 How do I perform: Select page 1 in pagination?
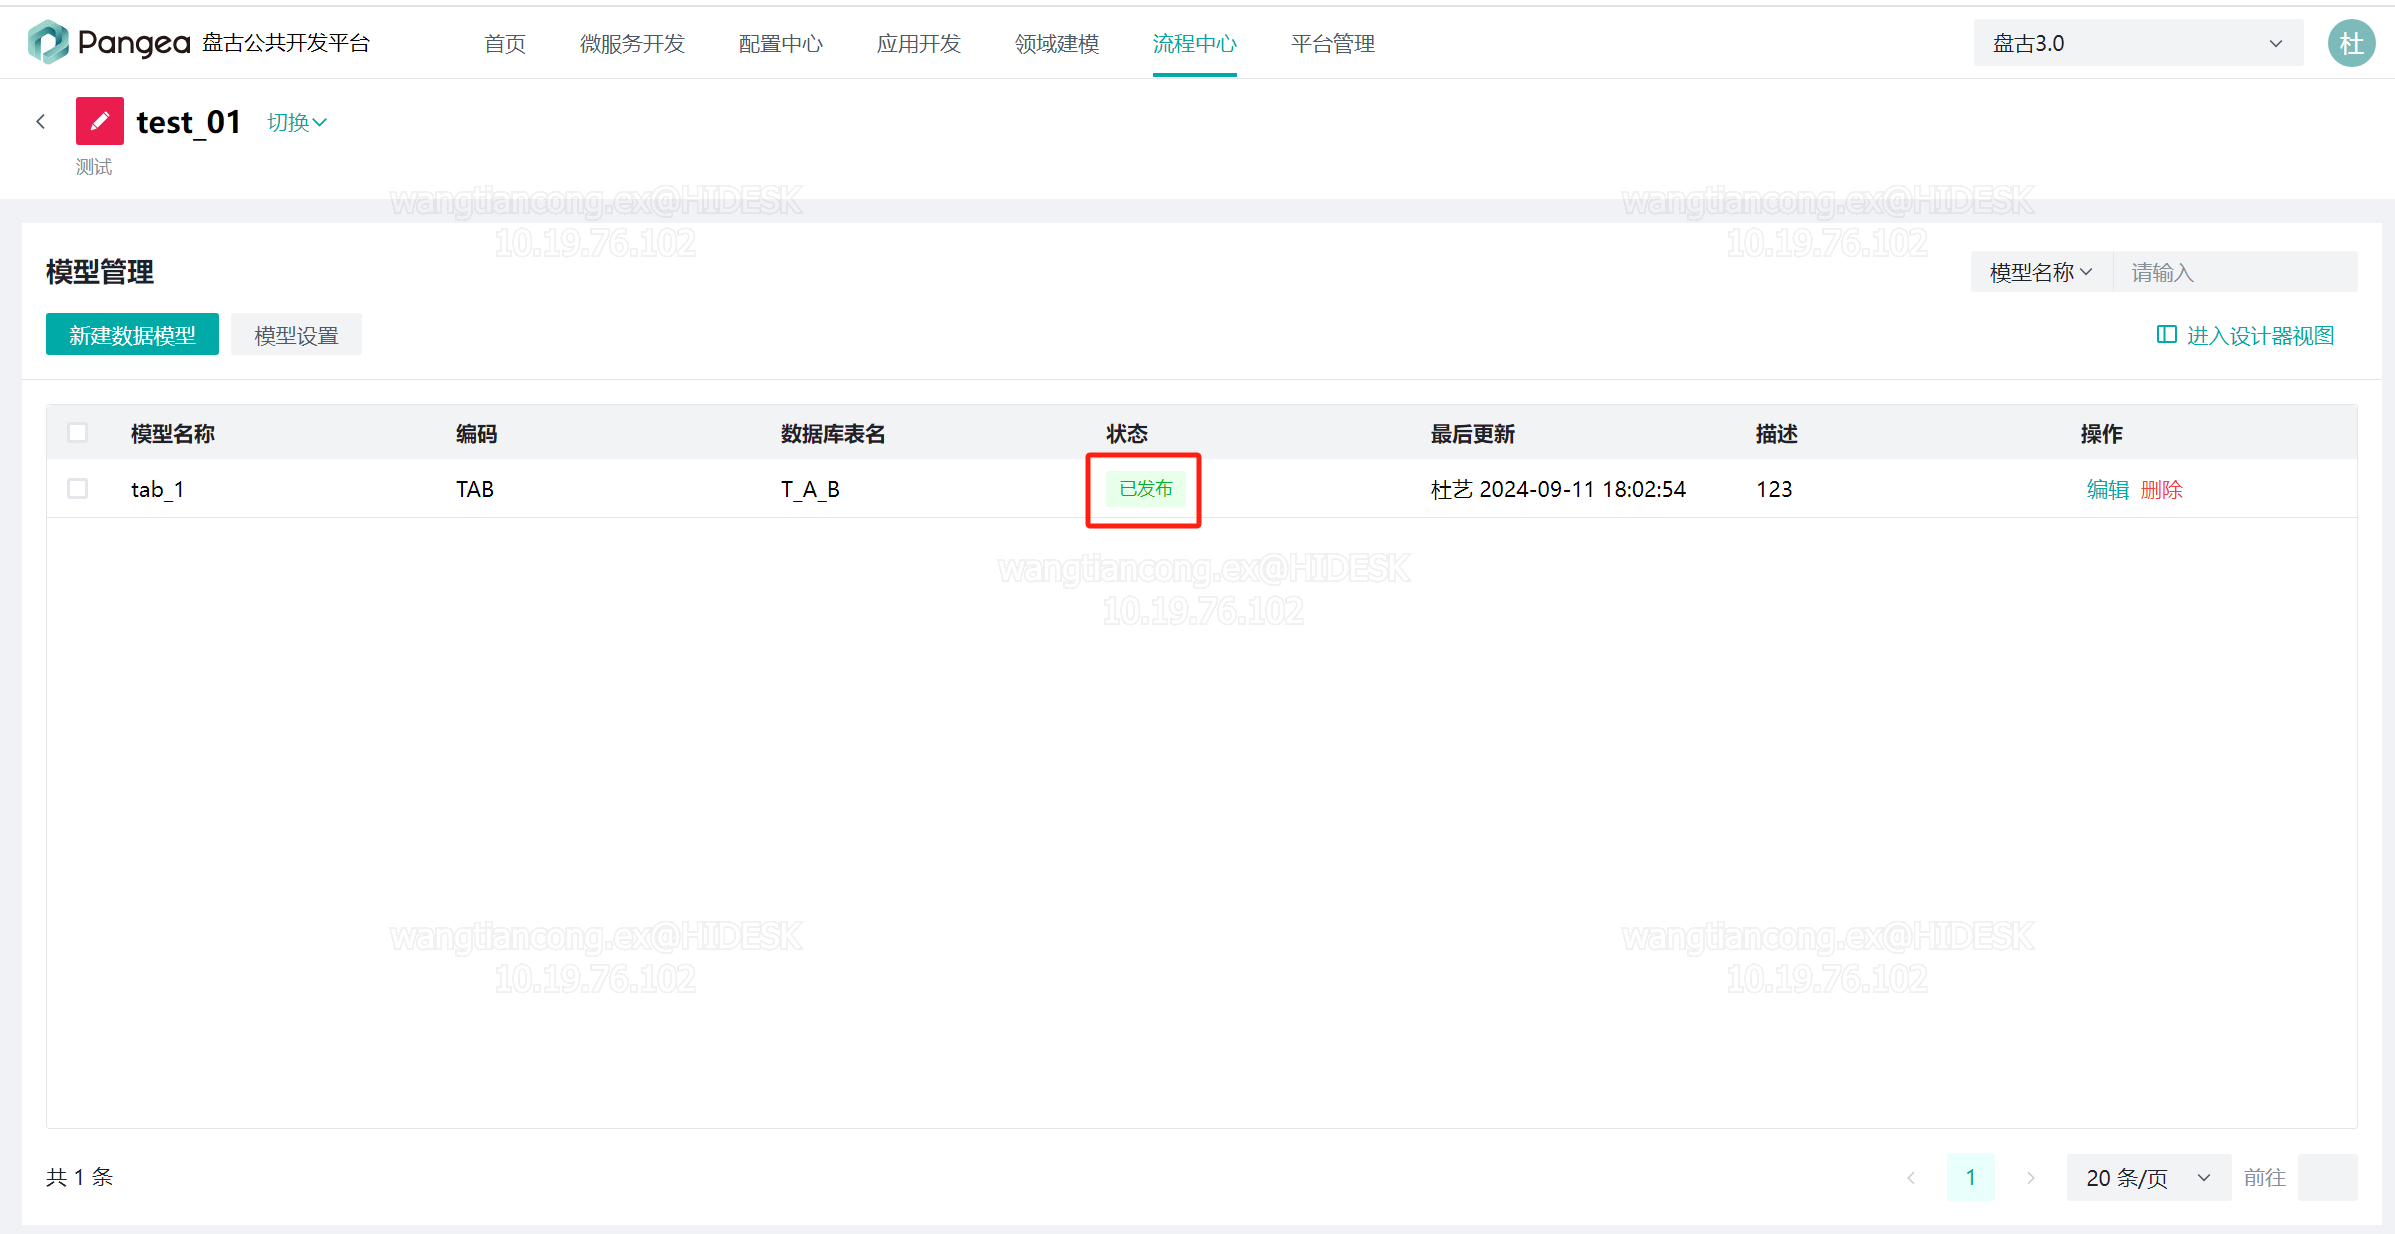point(1971,1178)
